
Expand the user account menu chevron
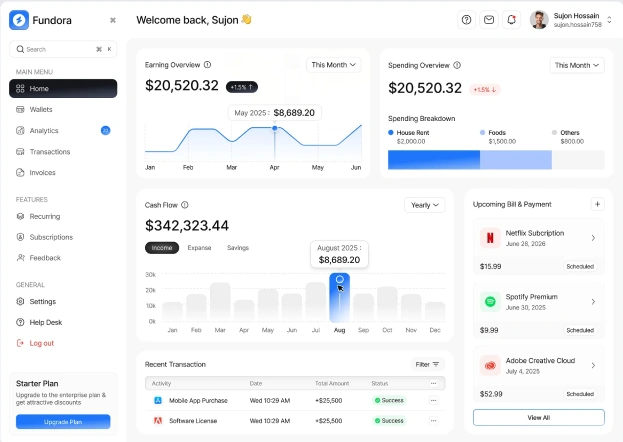pos(609,19)
